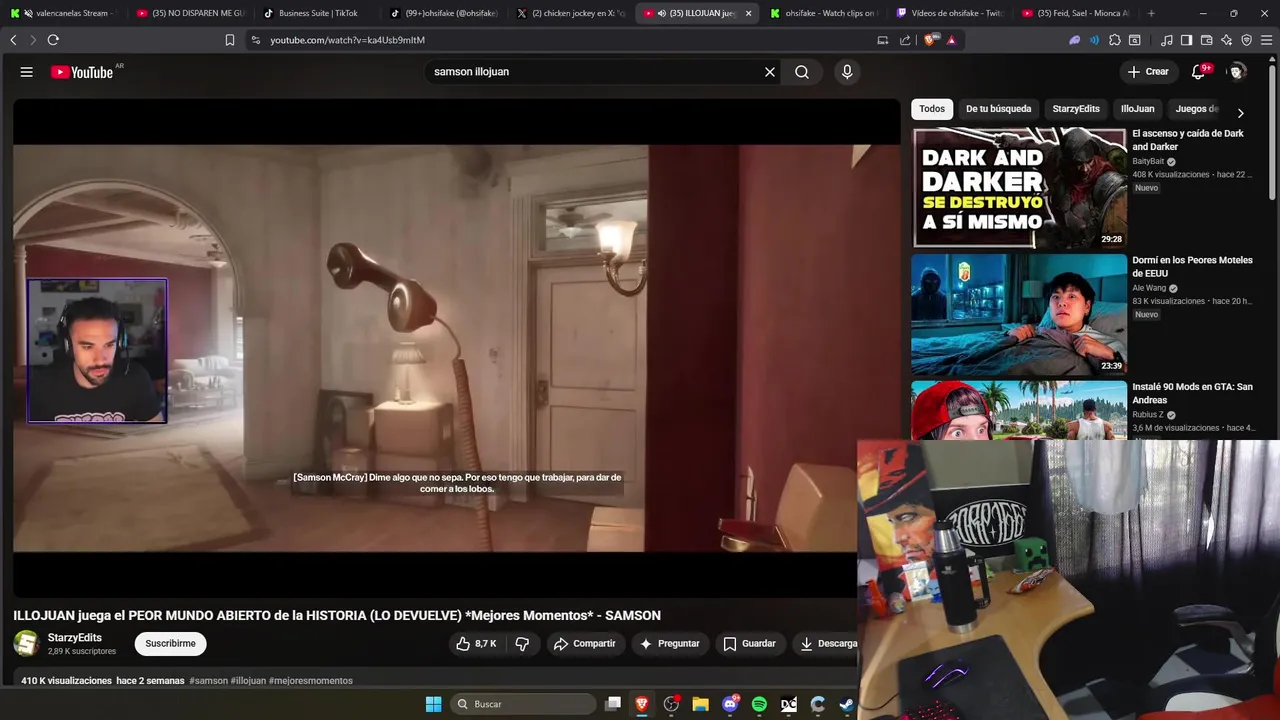This screenshot has height=720, width=1280.
Task: Run search with the magnifier button
Action: point(802,72)
